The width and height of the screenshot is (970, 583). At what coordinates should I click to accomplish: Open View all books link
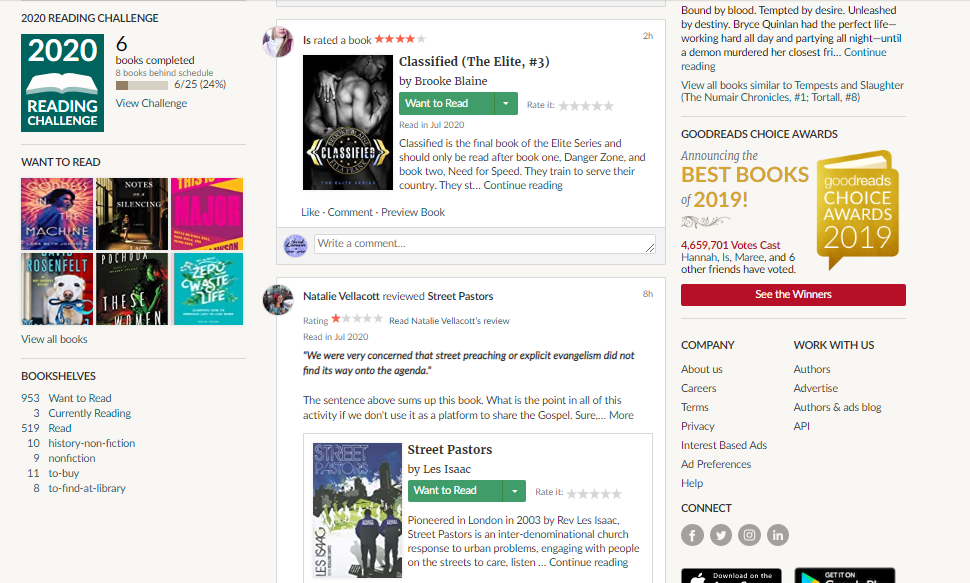pos(54,339)
